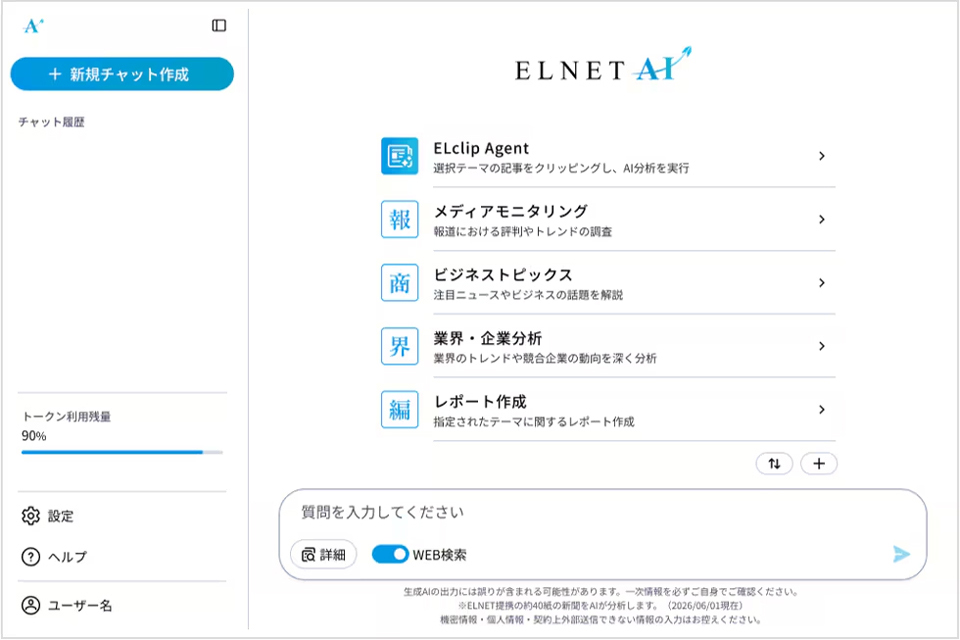Image resolution: width=960 pixels, height=640 pixels.
Task: Expand the メディアモニタリング chevron
Action: point(822,219)
